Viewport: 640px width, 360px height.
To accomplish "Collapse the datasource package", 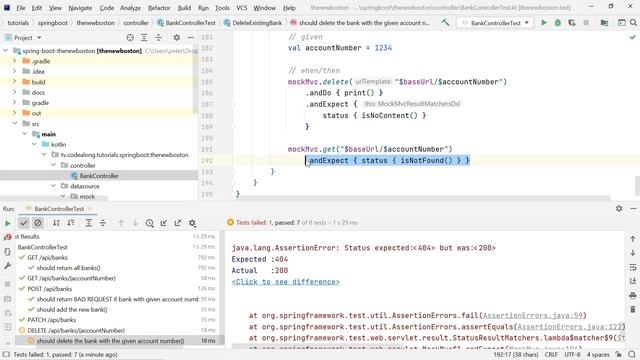I will (x=53, y=186).
